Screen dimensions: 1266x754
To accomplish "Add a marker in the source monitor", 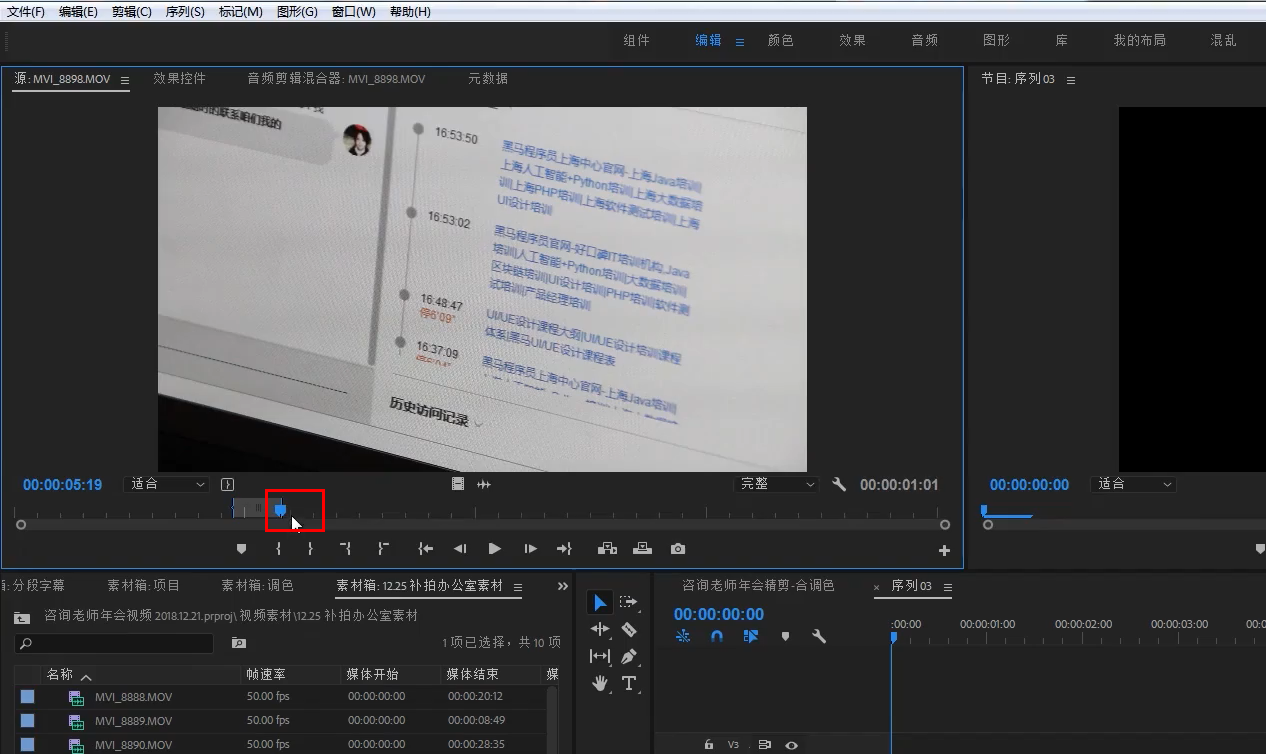I will (240, 548).
